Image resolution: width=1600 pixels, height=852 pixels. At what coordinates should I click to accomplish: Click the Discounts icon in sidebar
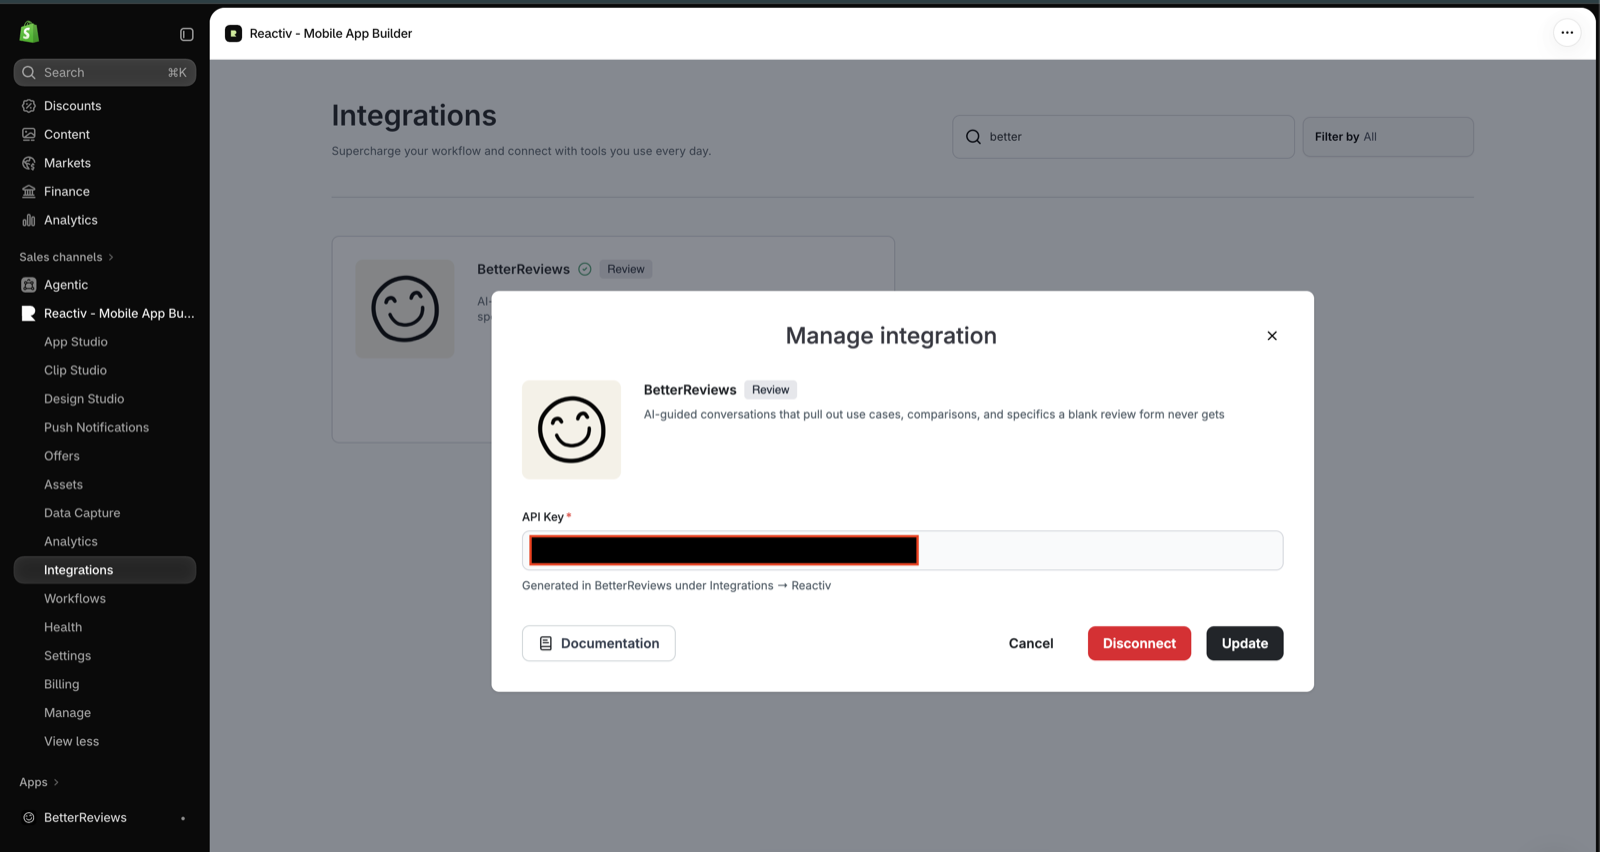pyautogui.click(x=29, y=106)
